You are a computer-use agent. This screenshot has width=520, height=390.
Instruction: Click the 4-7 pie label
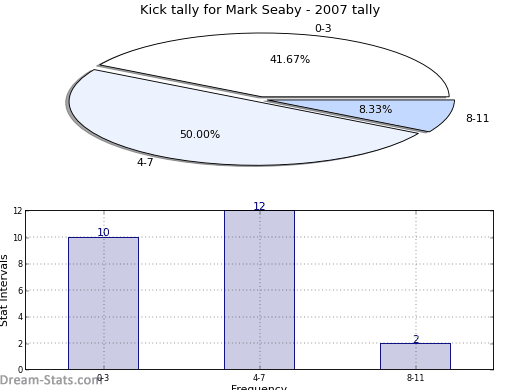[145, 162]
